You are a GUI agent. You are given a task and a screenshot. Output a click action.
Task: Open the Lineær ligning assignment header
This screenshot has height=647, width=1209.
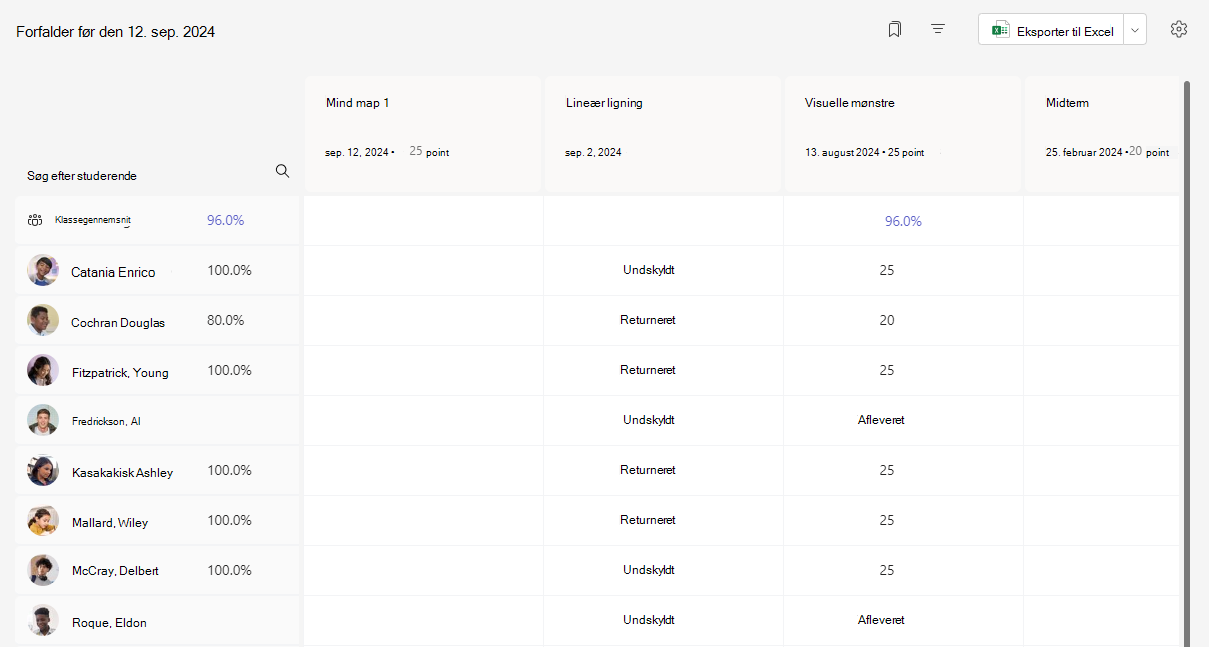pyautogui.click(x=663, y=133)
